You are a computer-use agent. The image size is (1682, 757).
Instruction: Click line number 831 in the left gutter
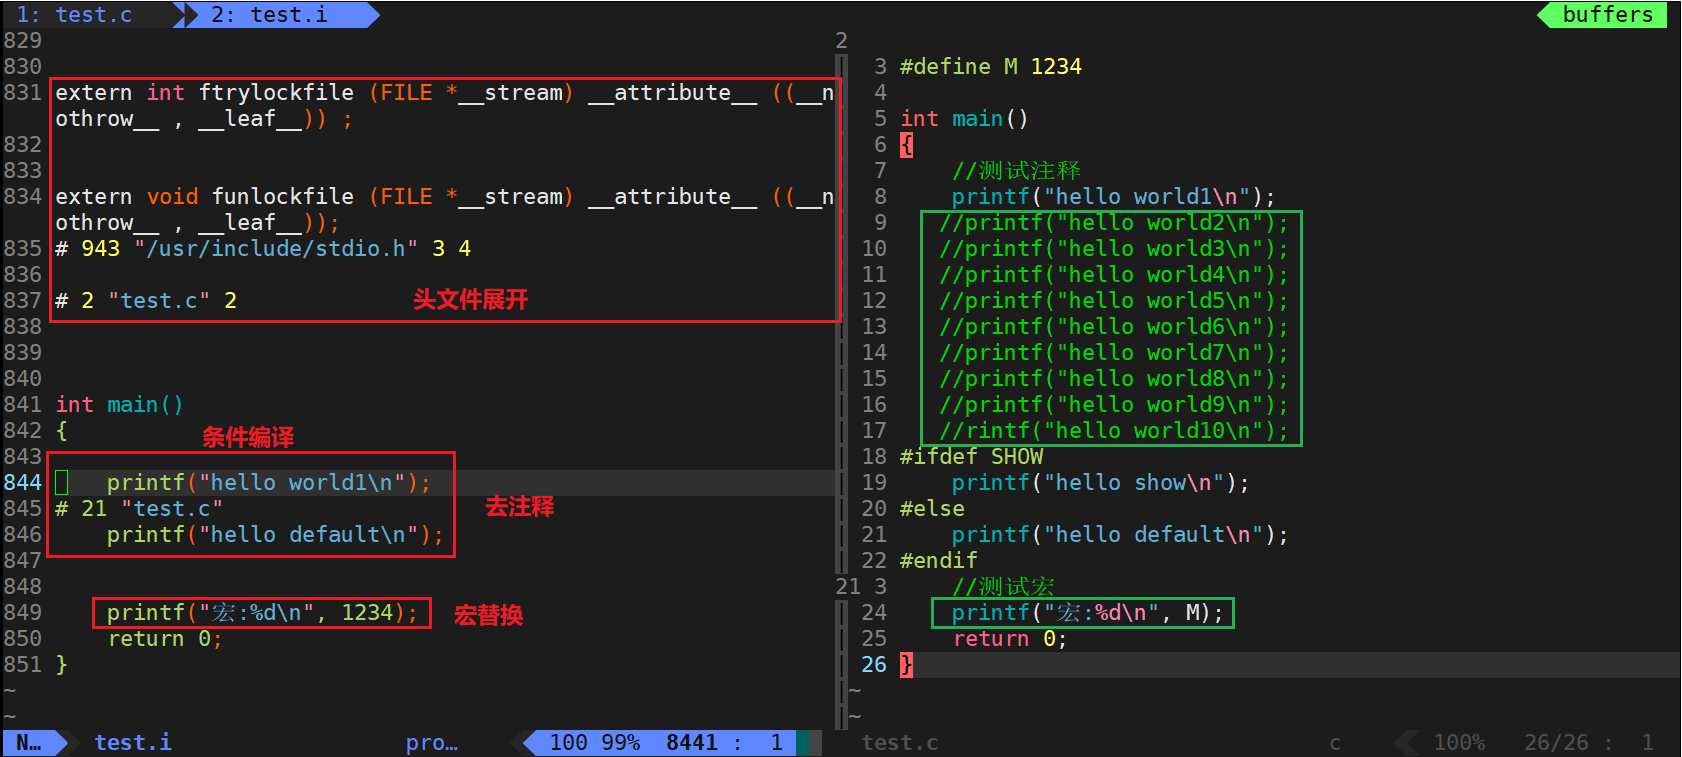click(x=22, y=93)
